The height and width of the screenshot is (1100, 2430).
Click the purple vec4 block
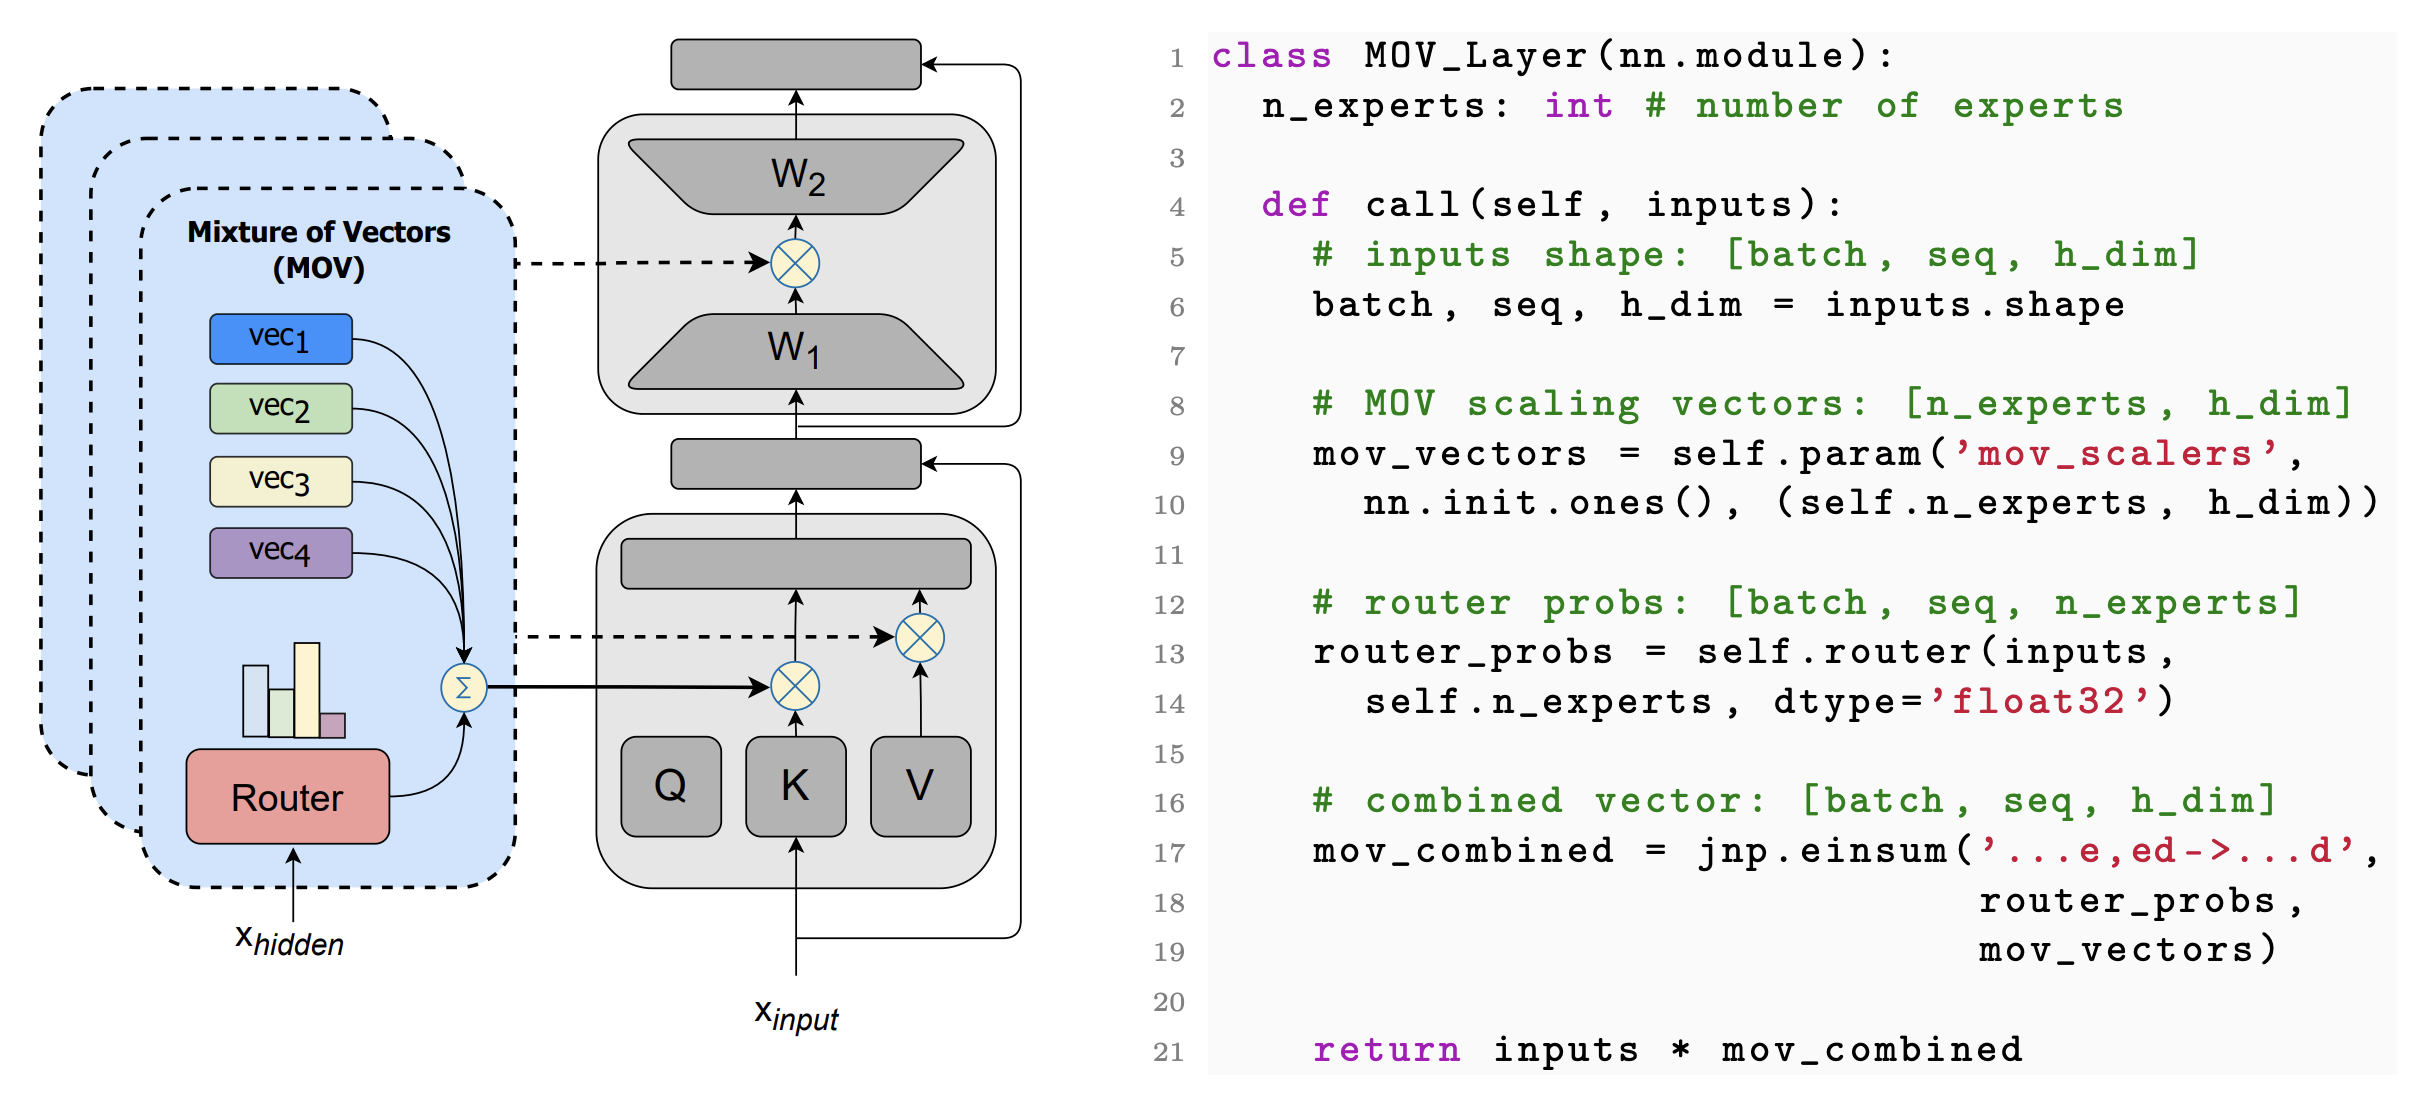(x=281, y=552)
